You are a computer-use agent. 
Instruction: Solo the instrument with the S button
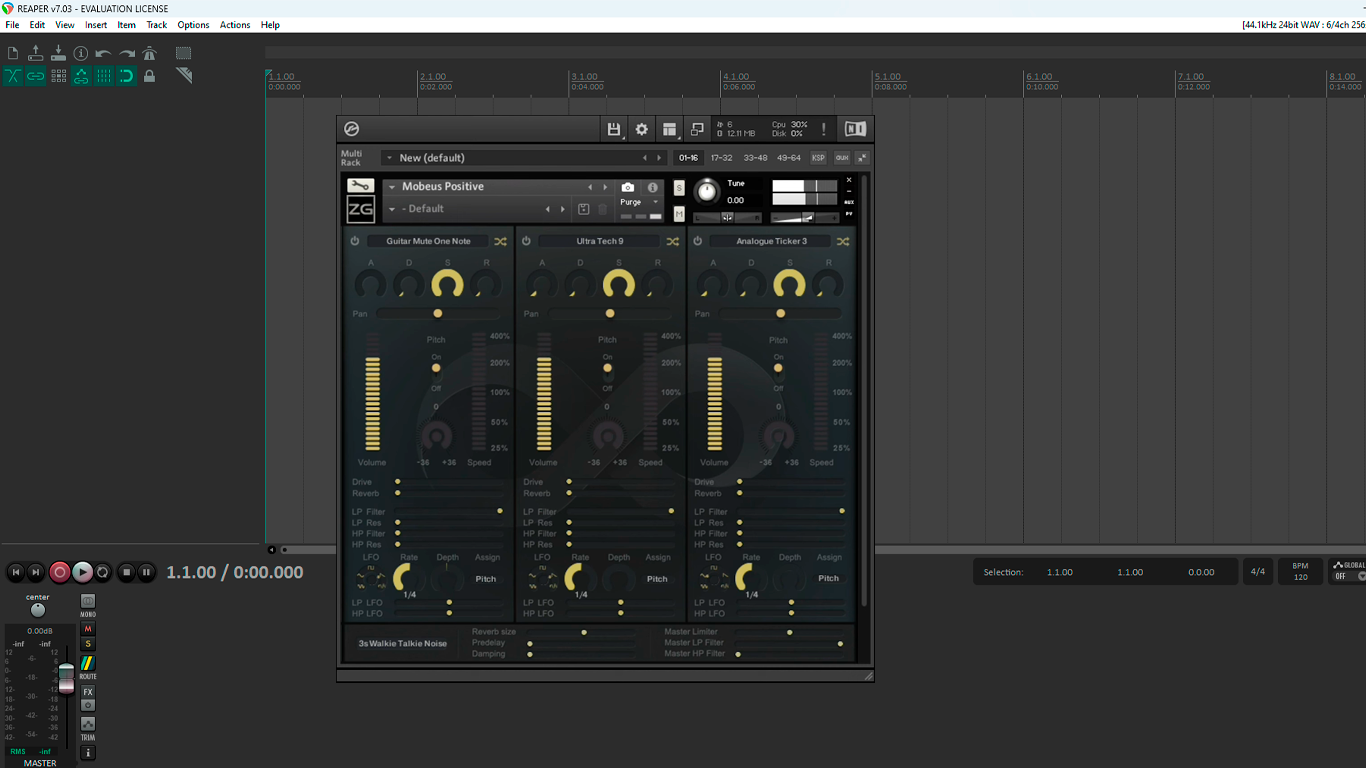tap(679, 188)
